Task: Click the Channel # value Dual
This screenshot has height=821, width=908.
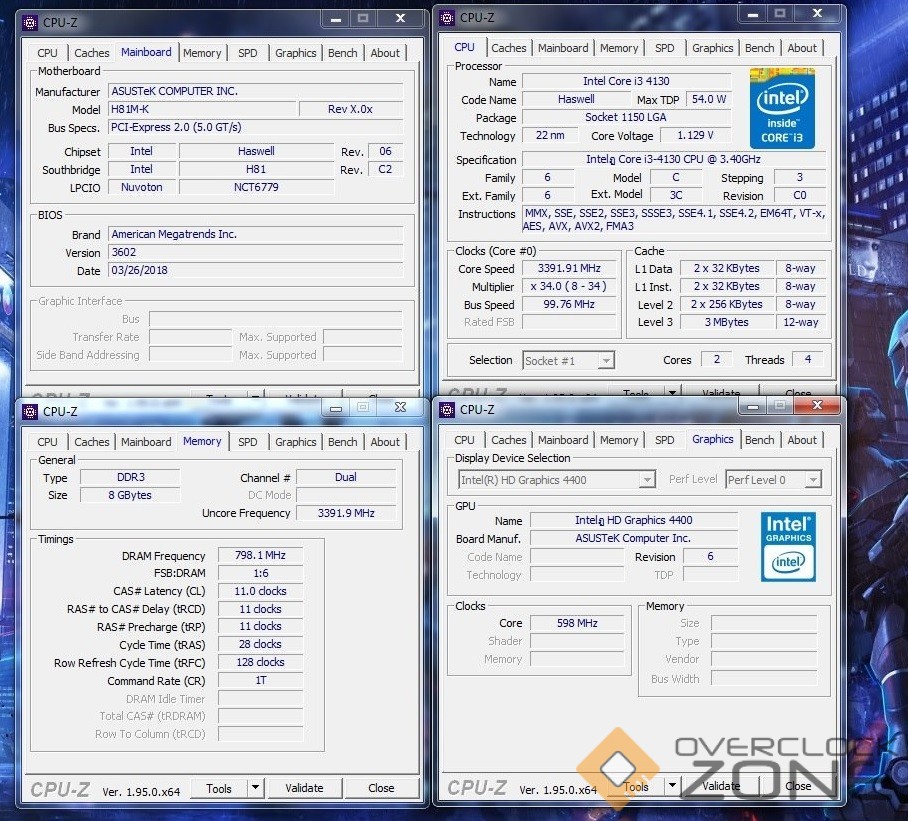Action: pyautogui.click(x=346, y=477)
